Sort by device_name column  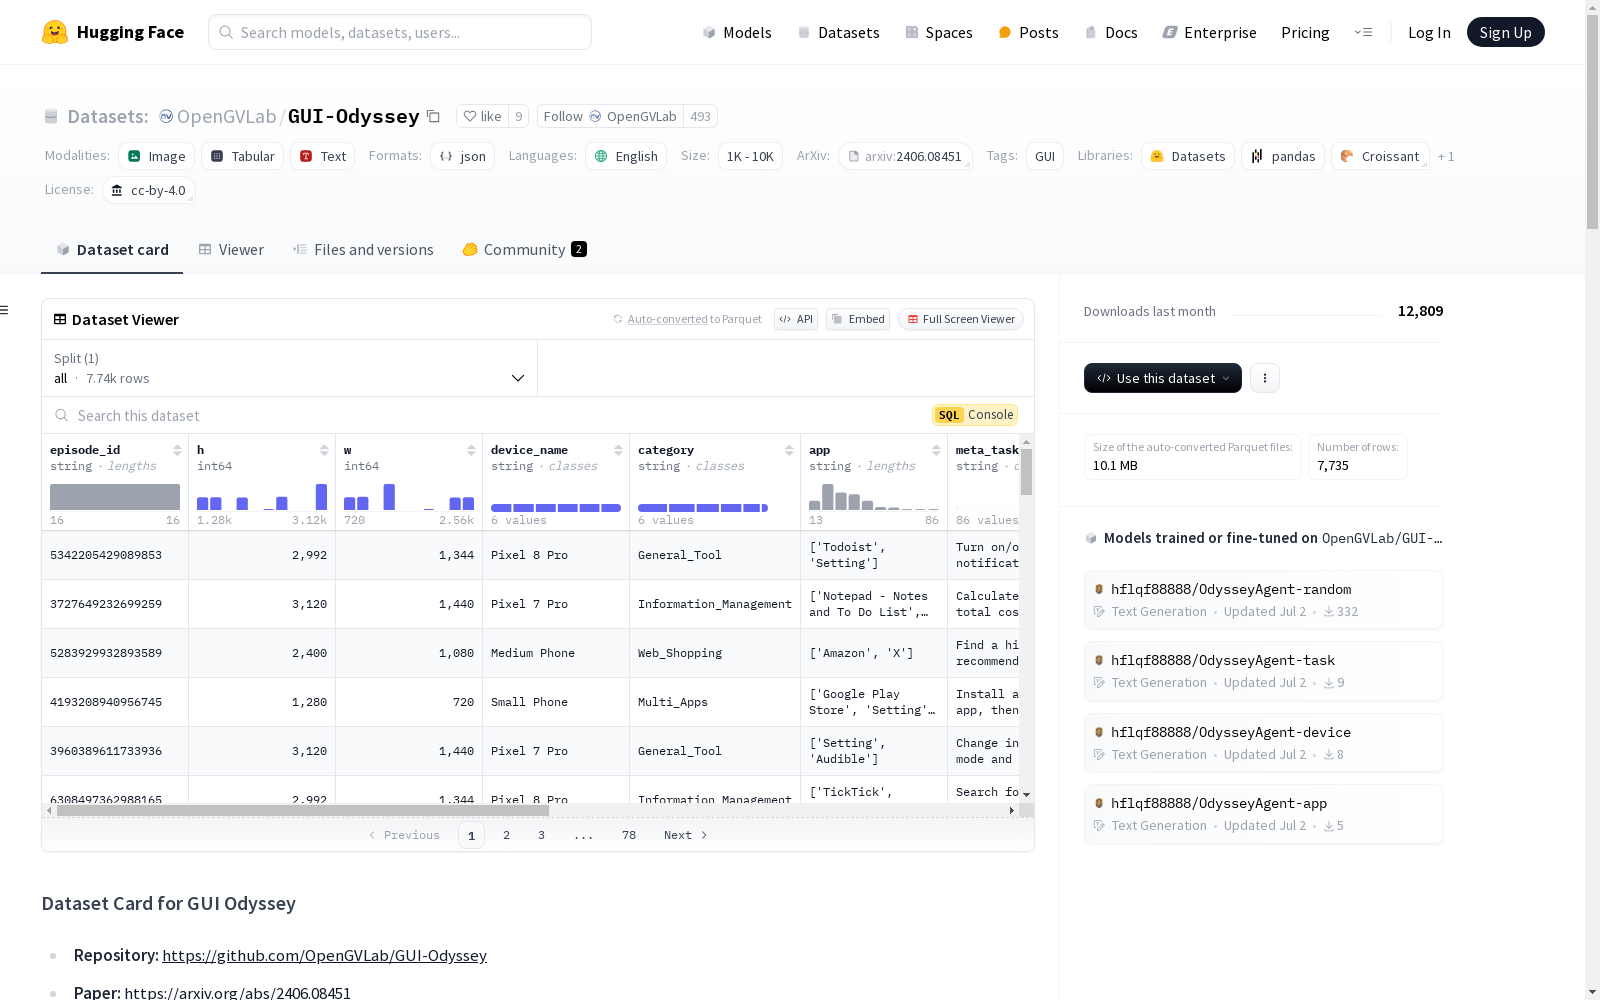pos(618,450)
